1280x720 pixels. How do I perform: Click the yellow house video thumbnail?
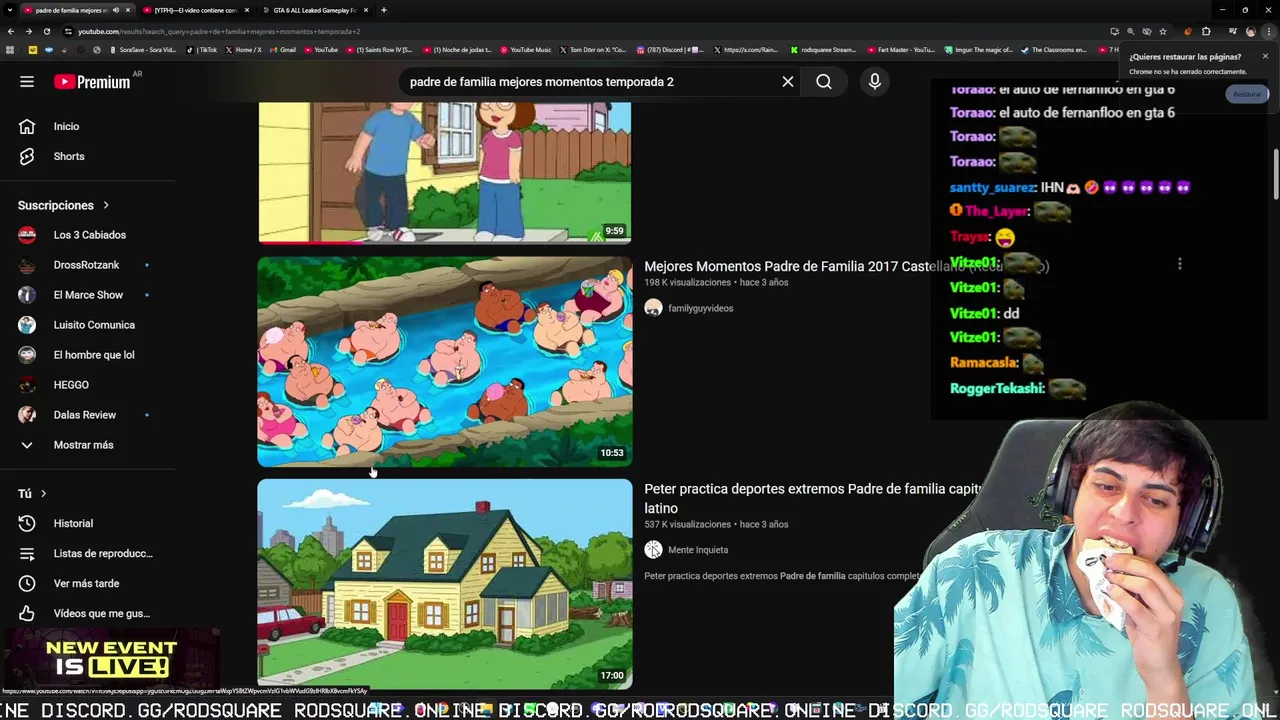445,584
